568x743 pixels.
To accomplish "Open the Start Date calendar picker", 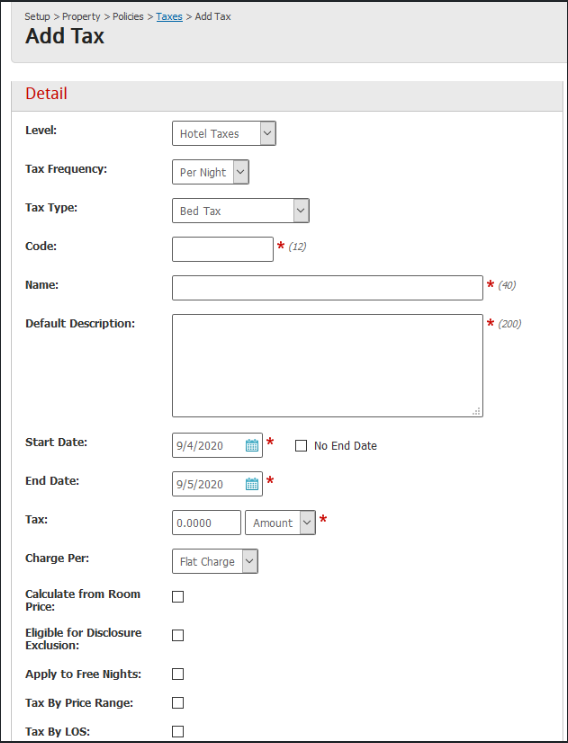I will (x=252, y=445).
